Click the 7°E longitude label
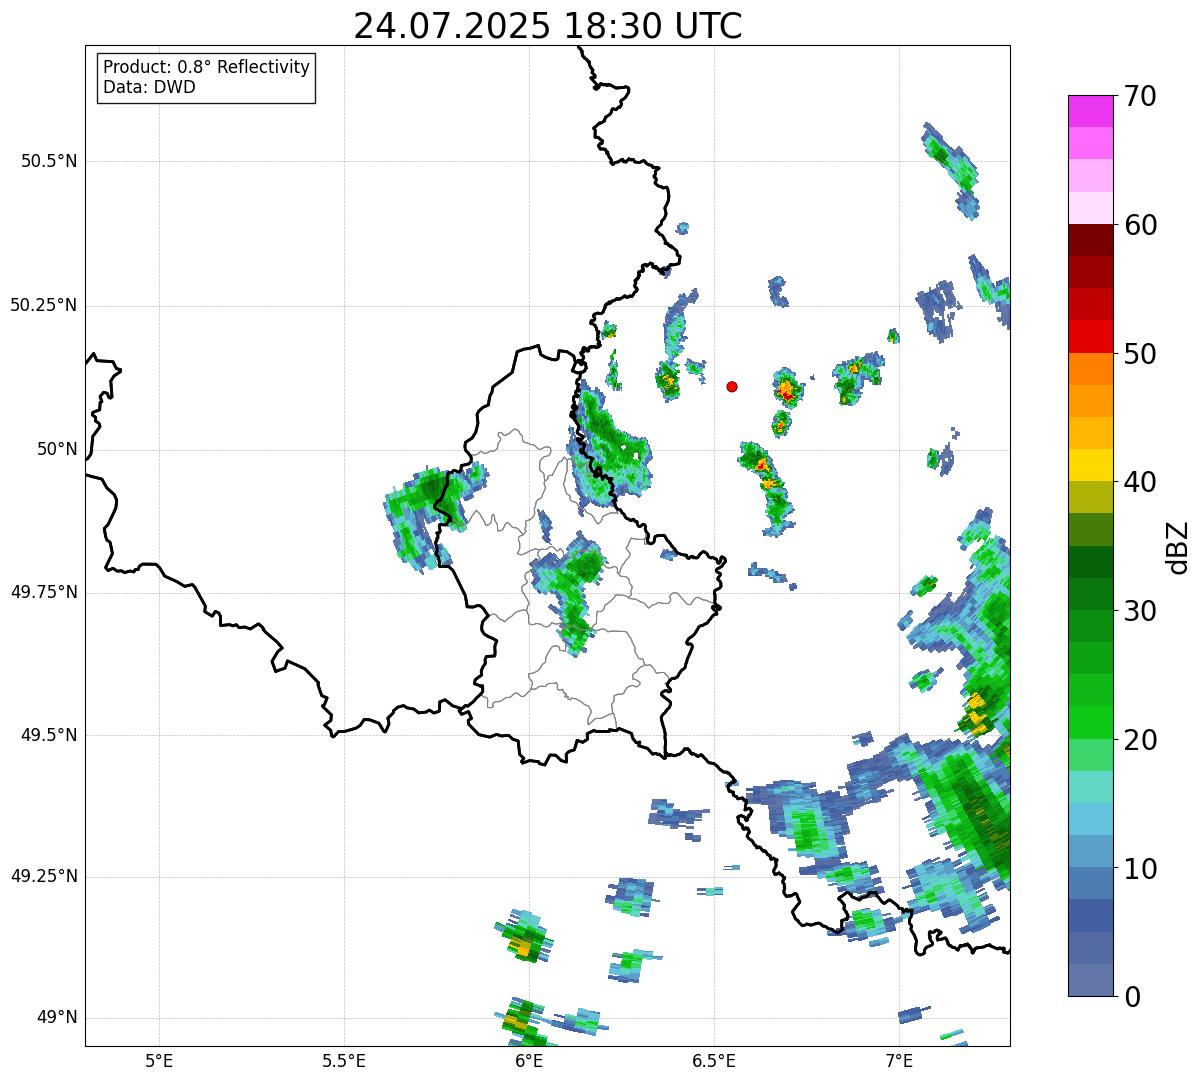This screenshot has height=1081, width=1202. pos(899,1061)
